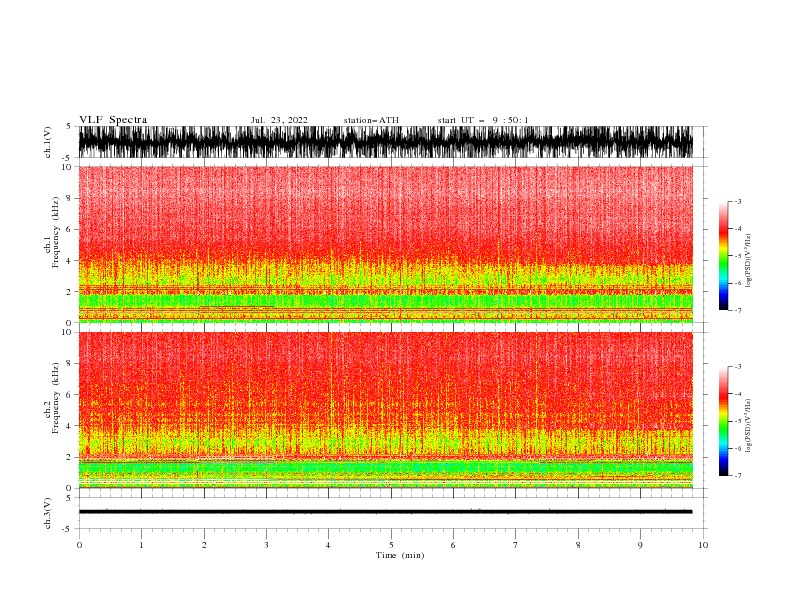The width and height of the screenshot is (792, 612).
Task: Click the "ch.2 Frequency (kHz)" axis label
Action: click(52, 398)
